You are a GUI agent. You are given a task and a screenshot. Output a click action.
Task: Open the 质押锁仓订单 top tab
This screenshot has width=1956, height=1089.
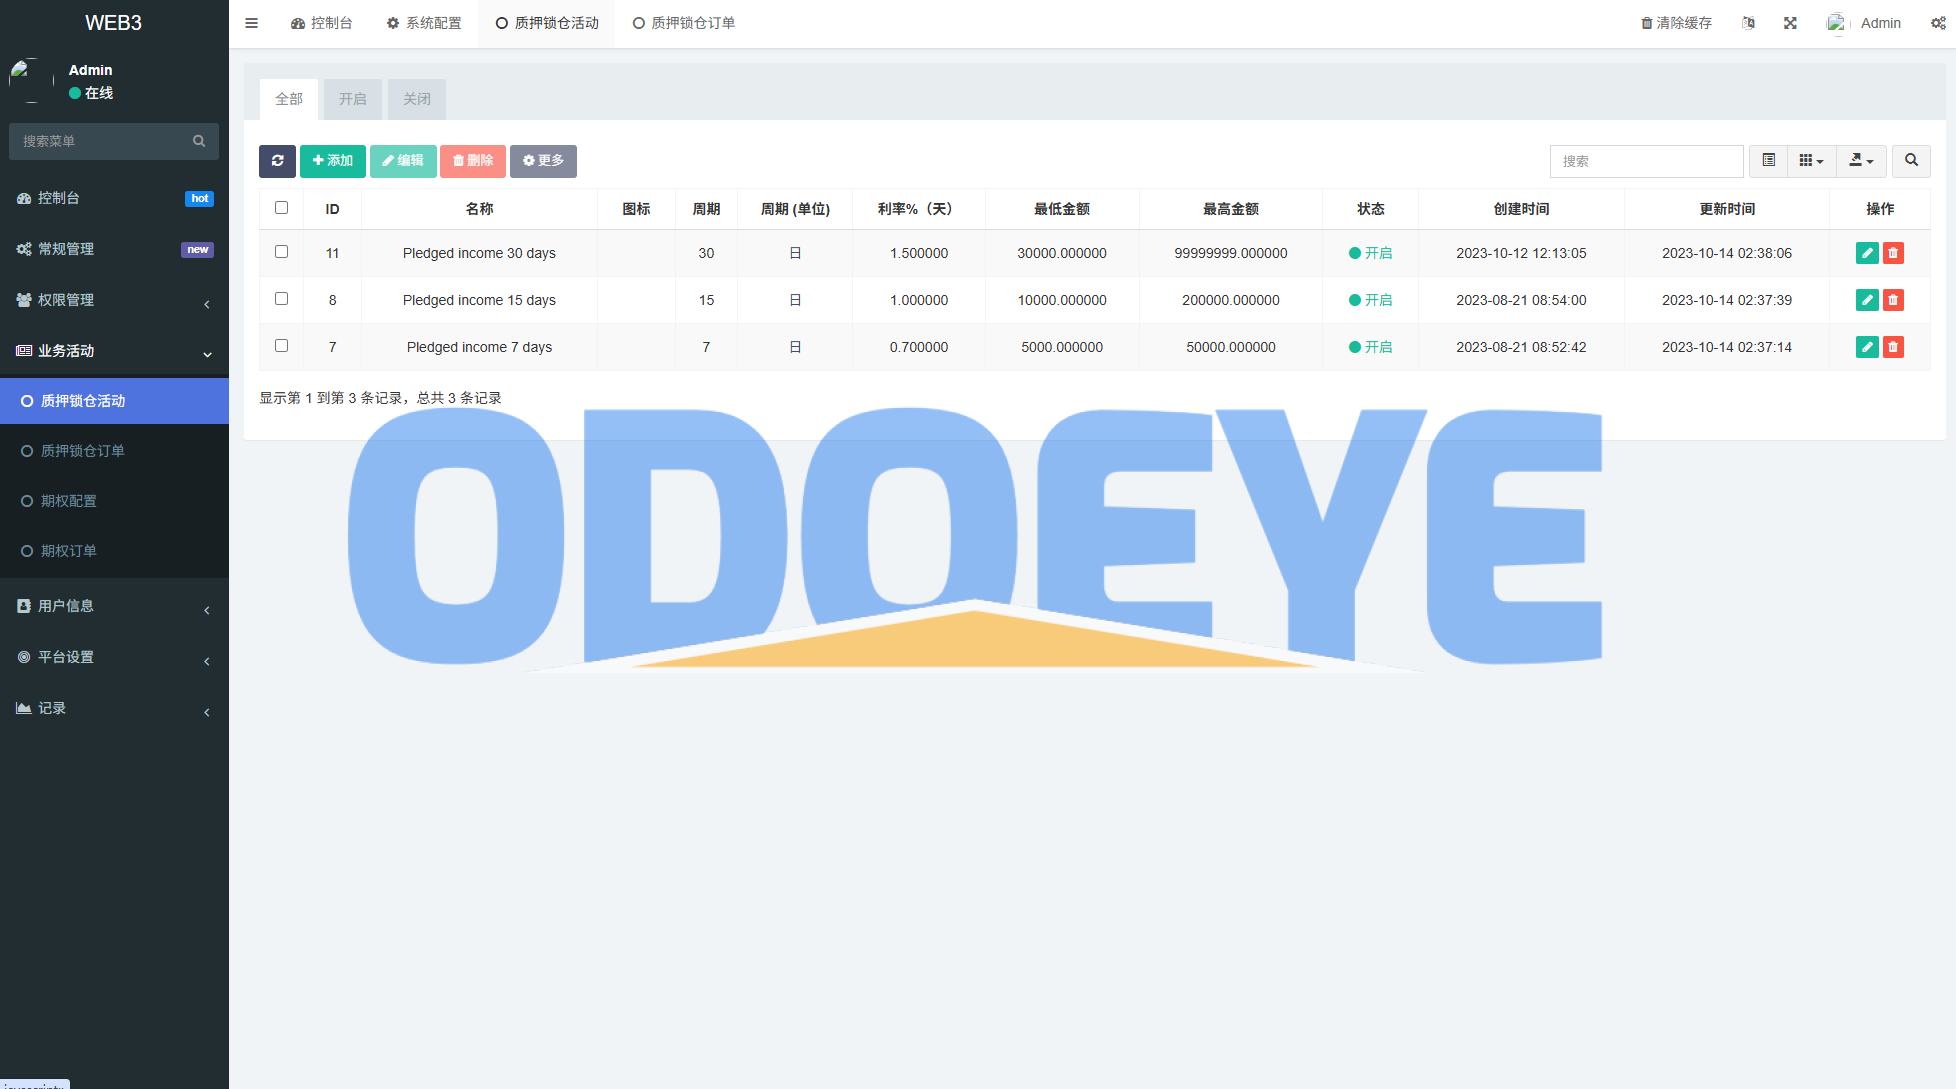684,23
